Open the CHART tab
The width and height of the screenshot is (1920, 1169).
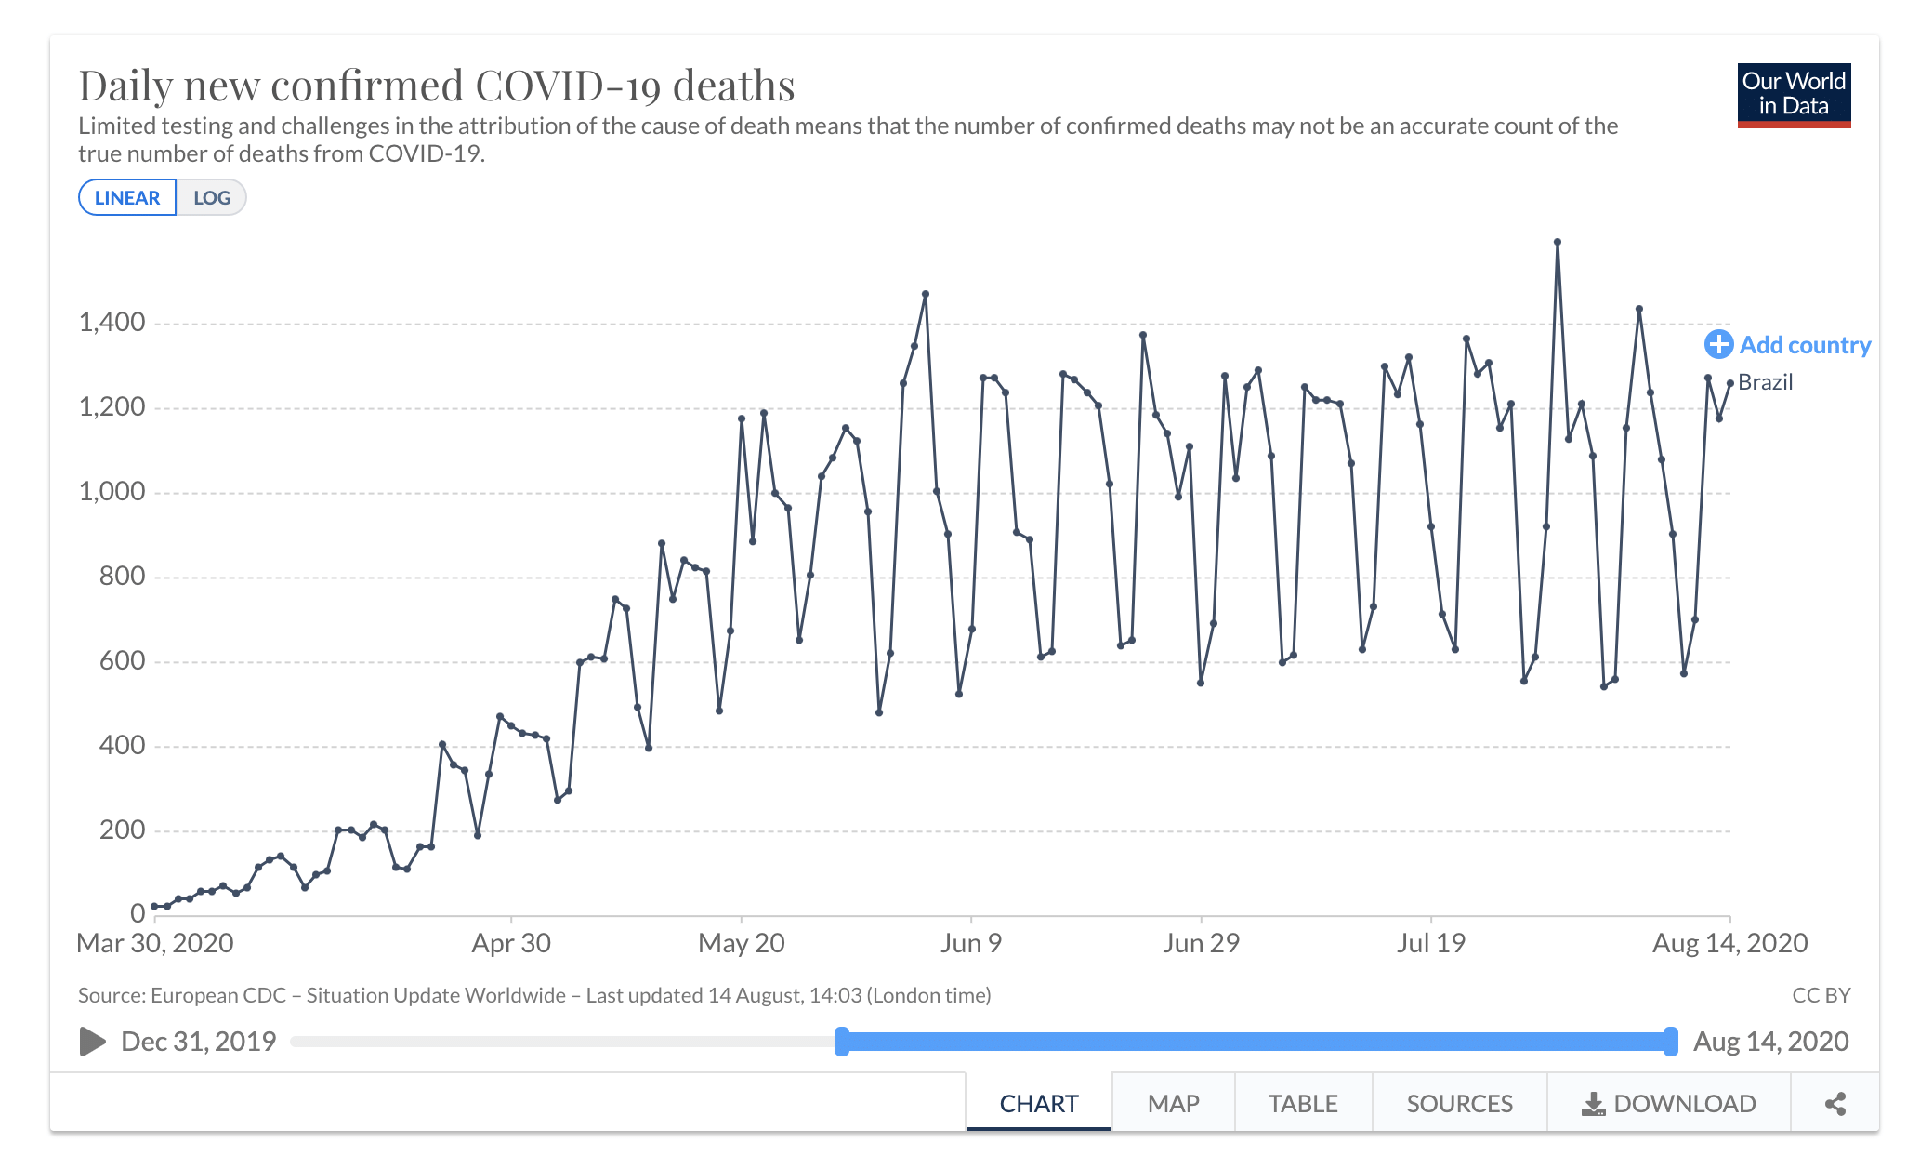pyautogui.click(x=1038, y=1104)
